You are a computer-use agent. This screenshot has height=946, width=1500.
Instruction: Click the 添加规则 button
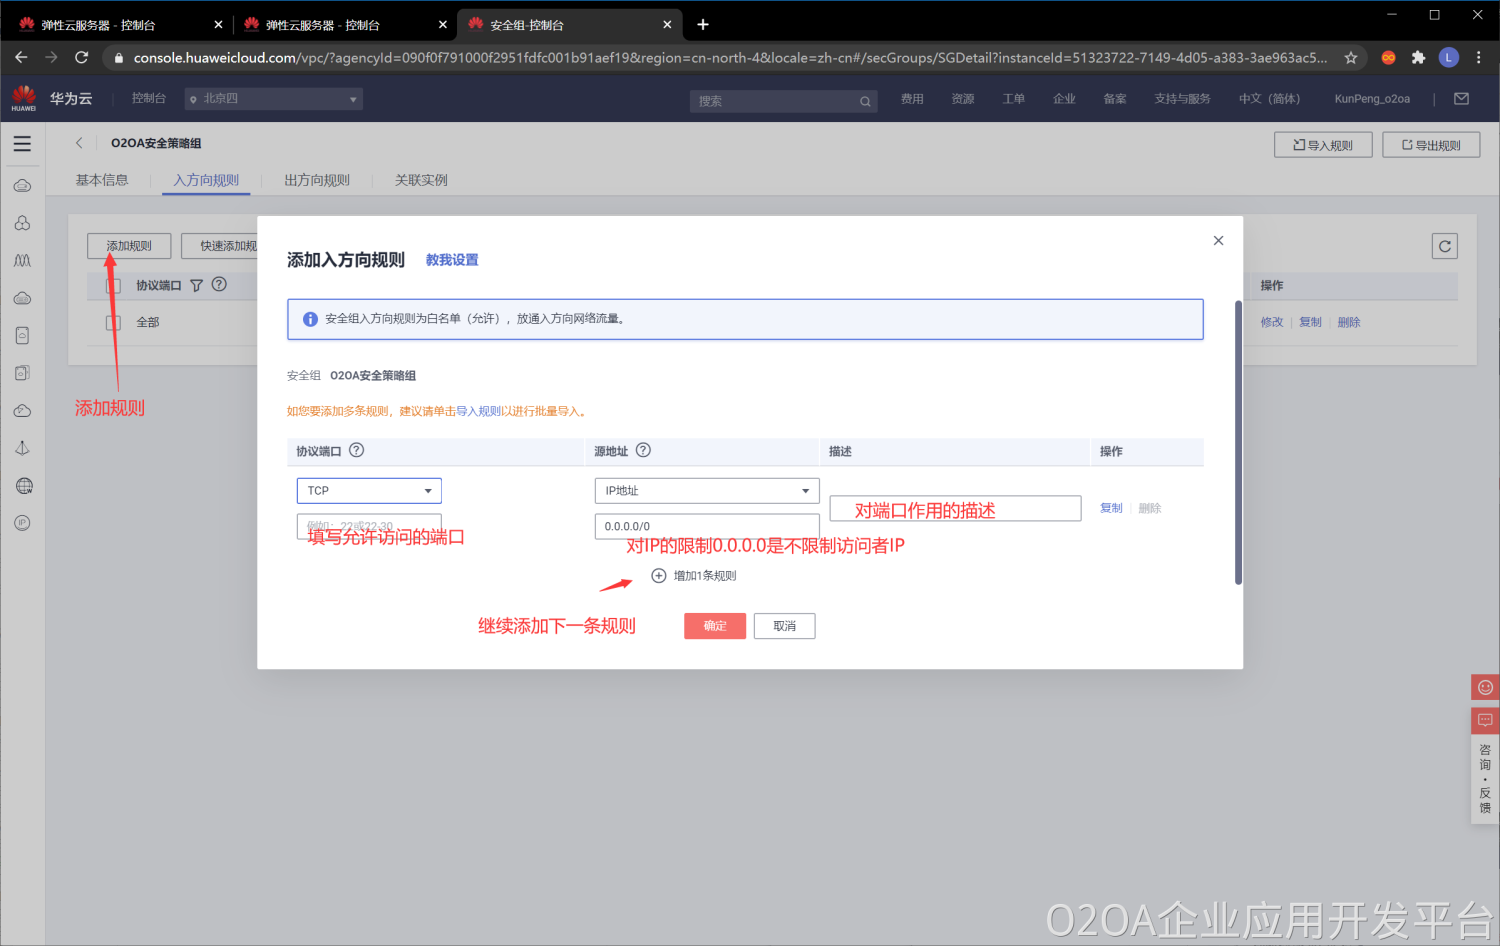[129, 246]
